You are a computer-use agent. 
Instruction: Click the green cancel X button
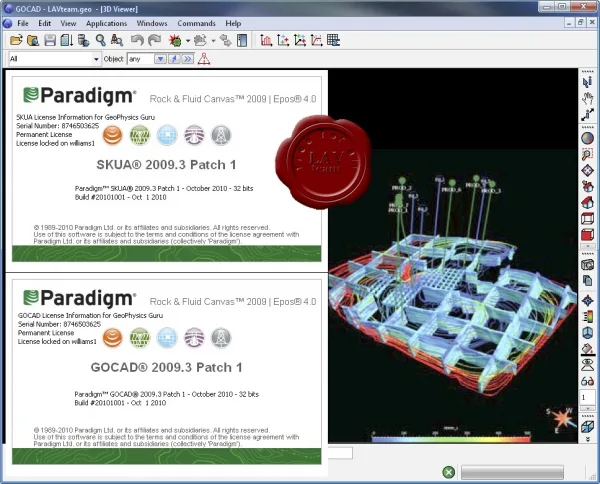click(448, 472)
